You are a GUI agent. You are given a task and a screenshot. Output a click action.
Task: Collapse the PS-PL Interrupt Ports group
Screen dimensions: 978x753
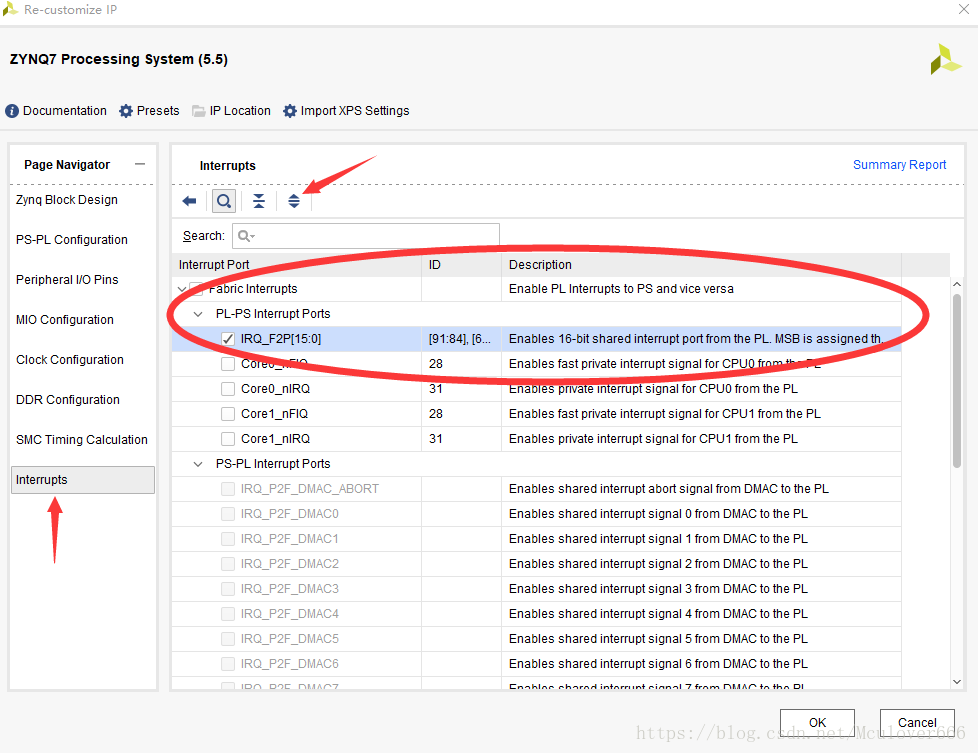pyautogui.click(x=198, y=464)
